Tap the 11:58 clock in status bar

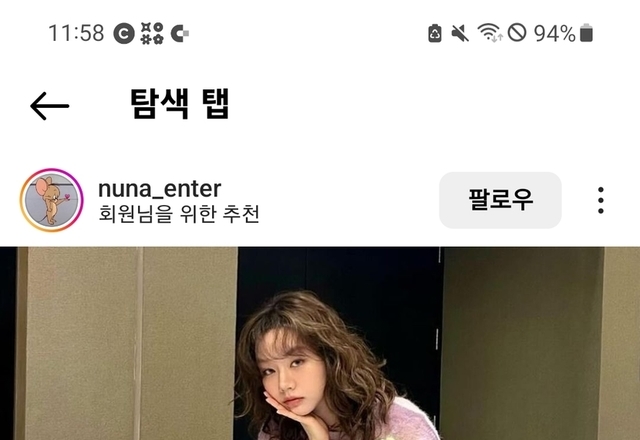(x=76, y=33)
